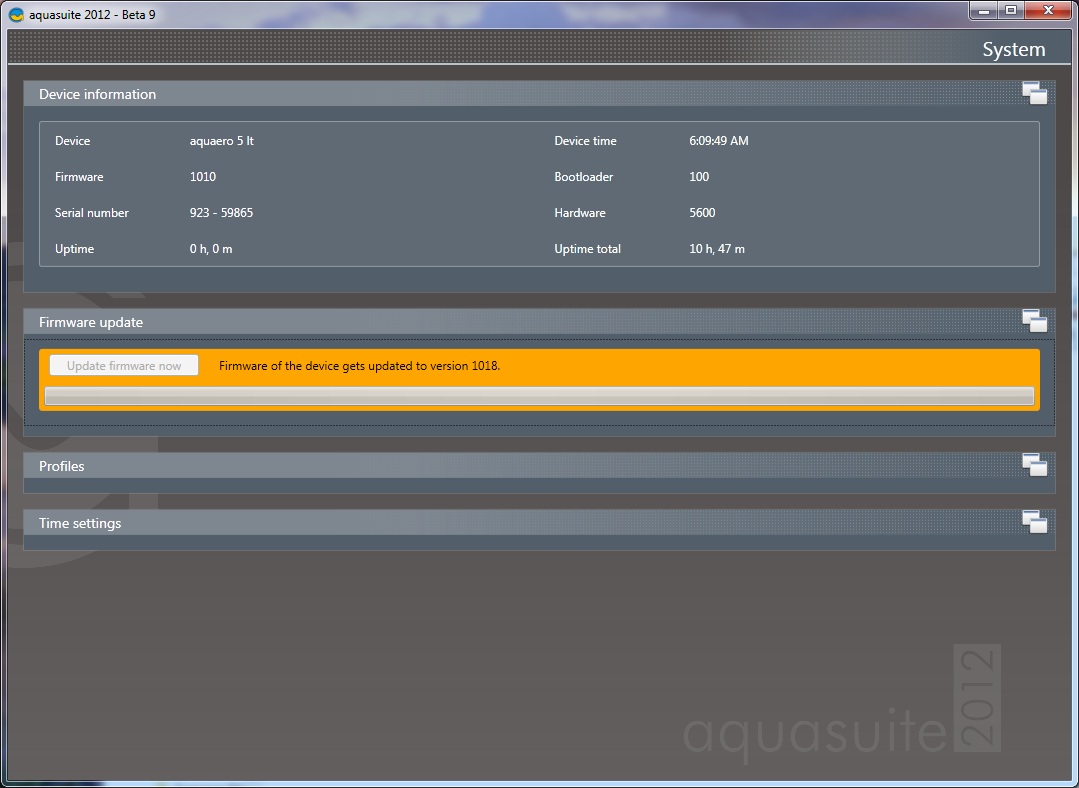Close the aquasuite window
Screen dimensions: 1079x788
tap(1048, 10)
